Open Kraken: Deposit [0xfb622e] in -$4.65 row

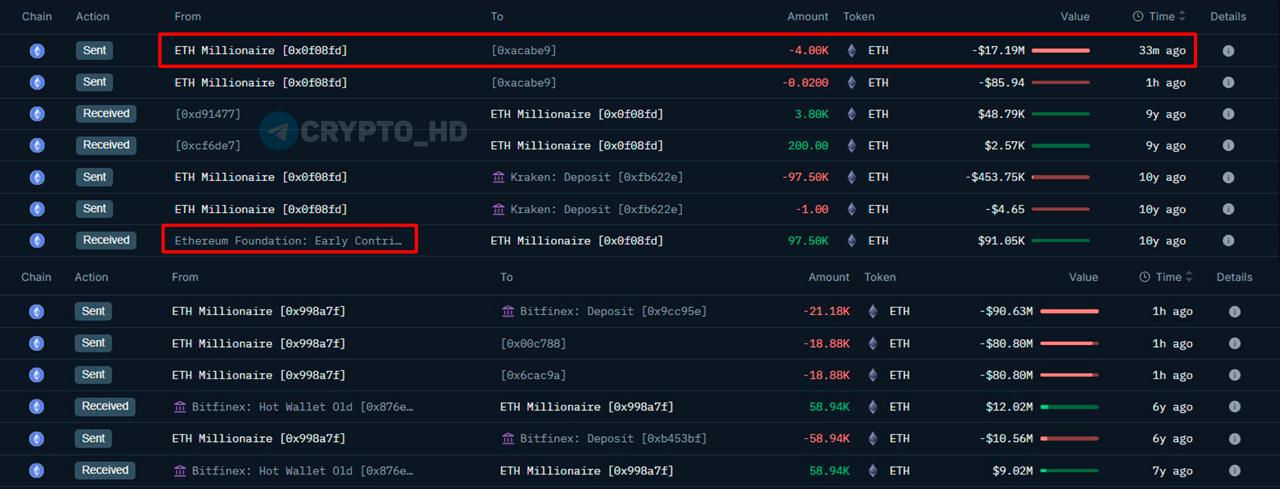click(596, 209)
